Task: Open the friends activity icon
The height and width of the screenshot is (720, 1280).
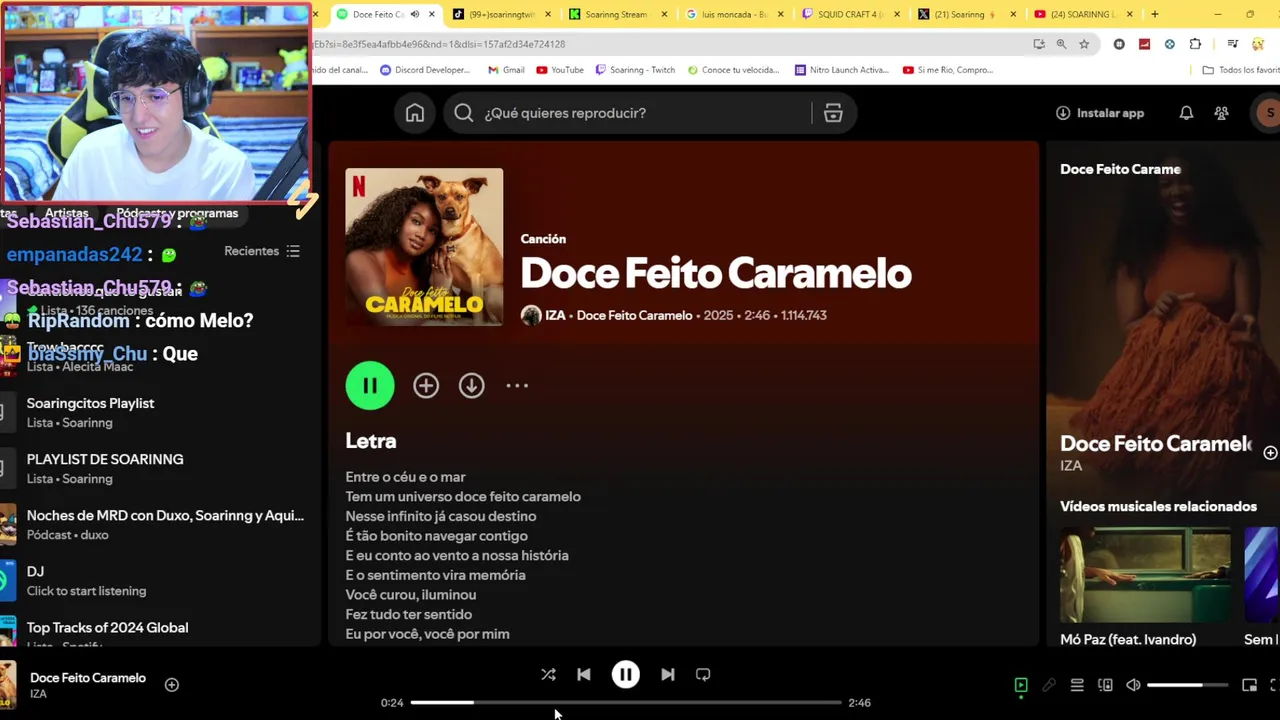Action: click(x=1222, y=113)
